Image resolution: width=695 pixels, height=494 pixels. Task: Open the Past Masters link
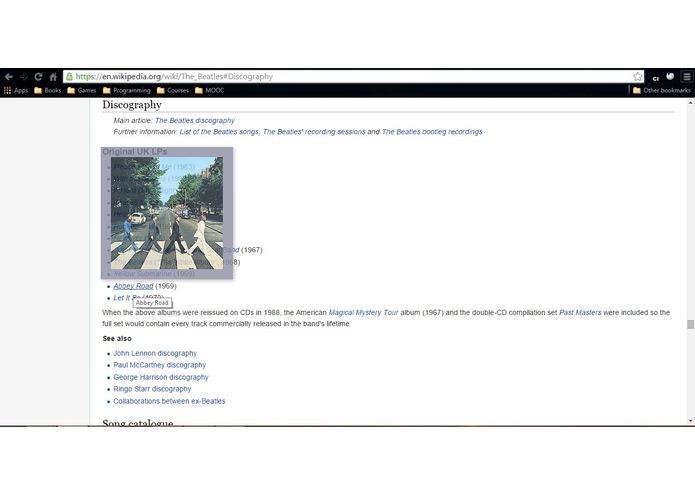(x=580, y=313)
